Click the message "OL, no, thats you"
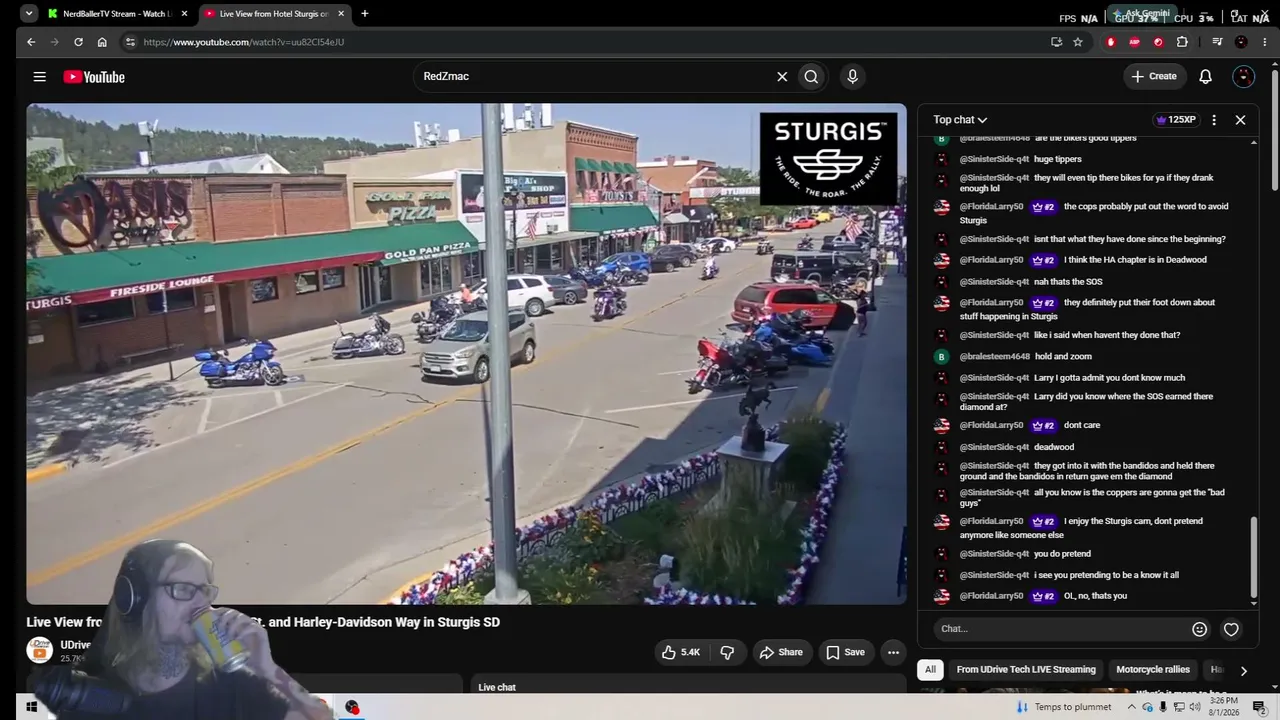The image size is (1280, 720). [x=1095, y=596]
